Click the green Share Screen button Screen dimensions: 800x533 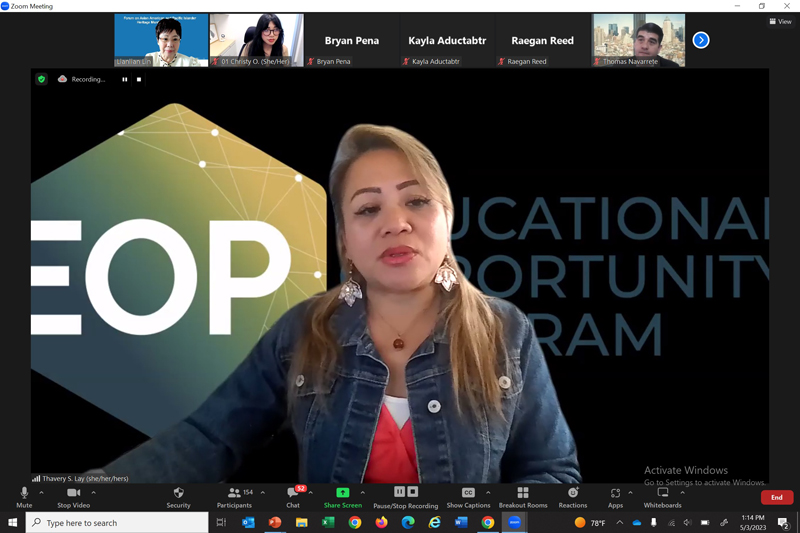[x=343, y=497]
